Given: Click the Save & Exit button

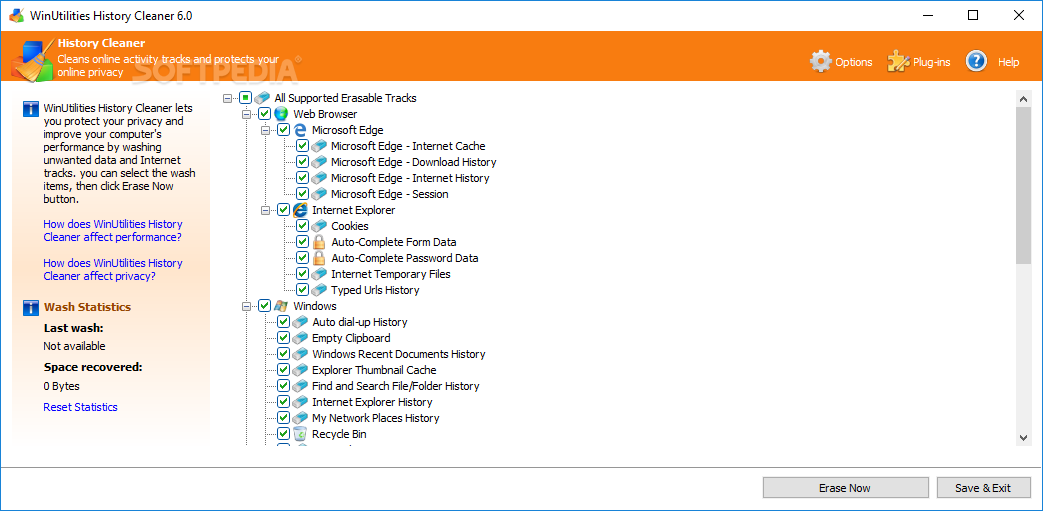Looking at the screenshot, I should click(983, 488).
